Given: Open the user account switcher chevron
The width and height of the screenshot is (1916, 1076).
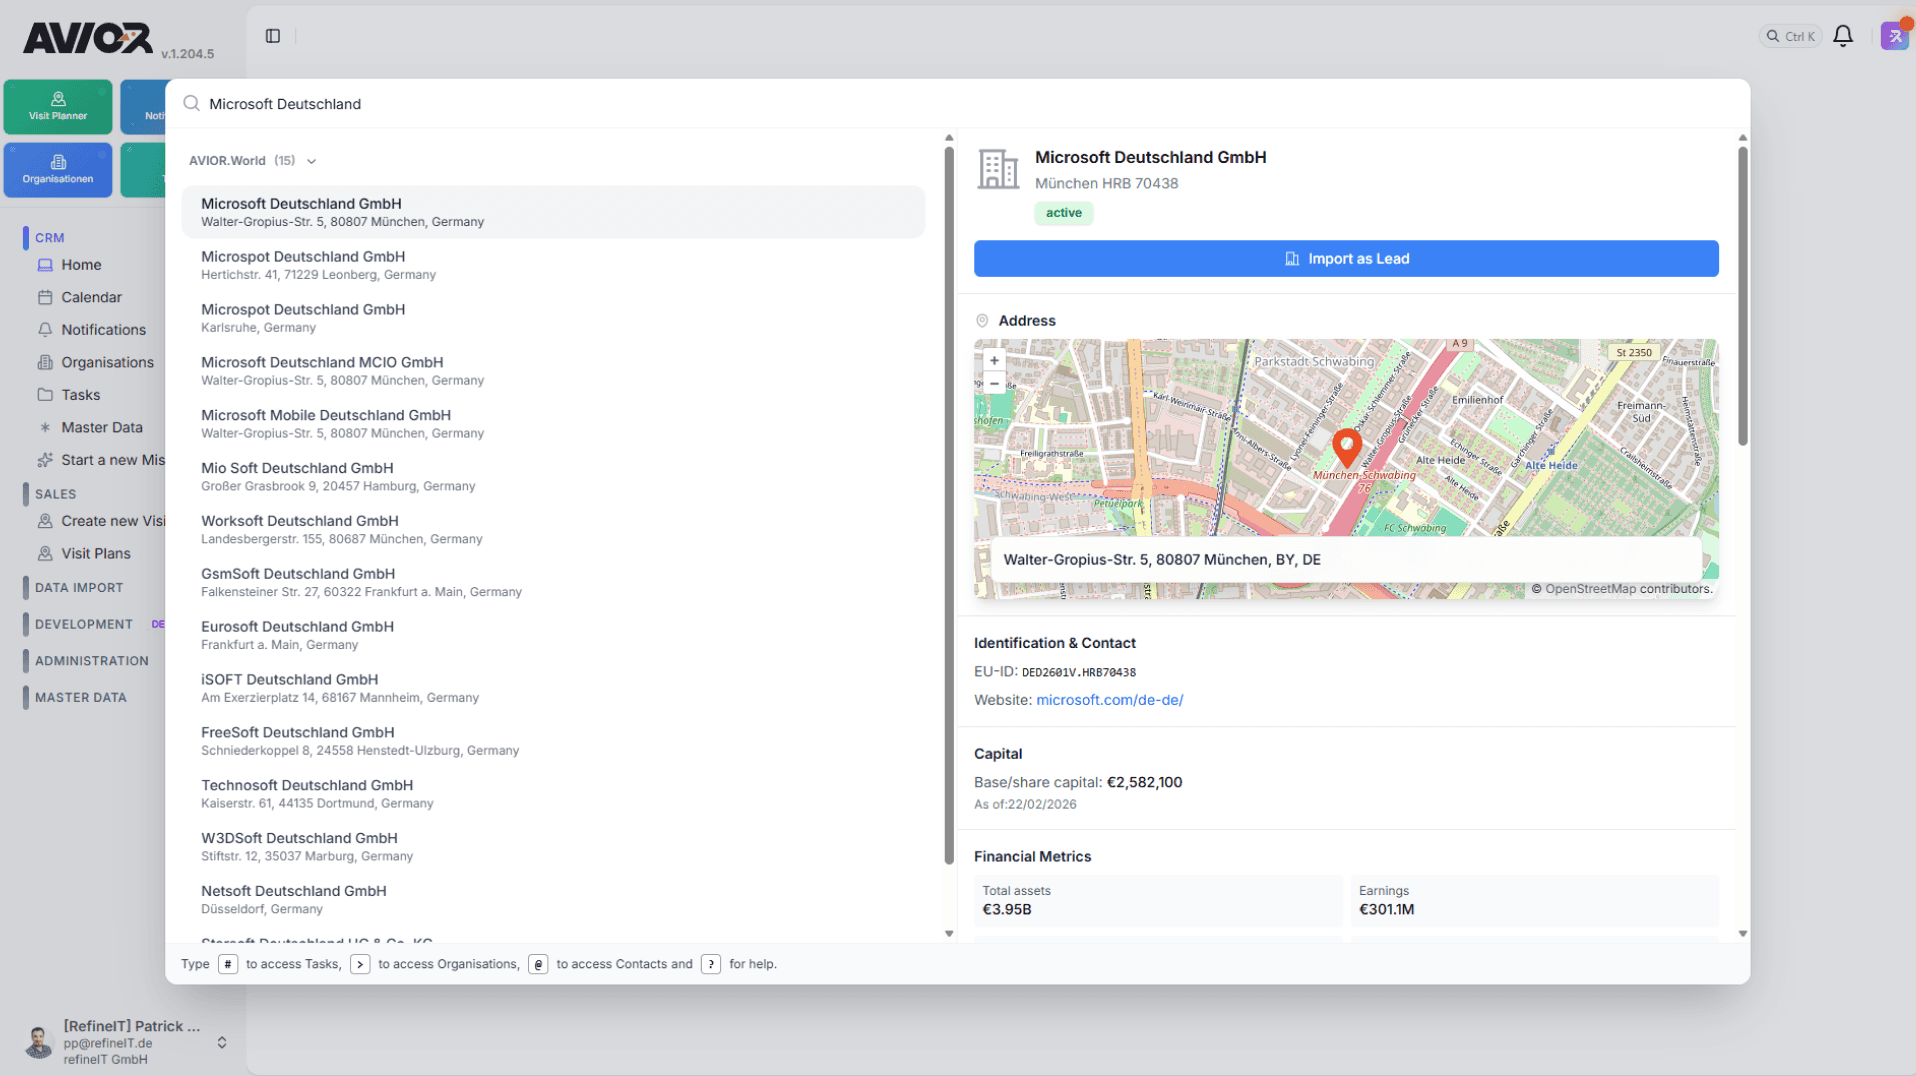Looking at the screenshot, I should [222, 1042].
